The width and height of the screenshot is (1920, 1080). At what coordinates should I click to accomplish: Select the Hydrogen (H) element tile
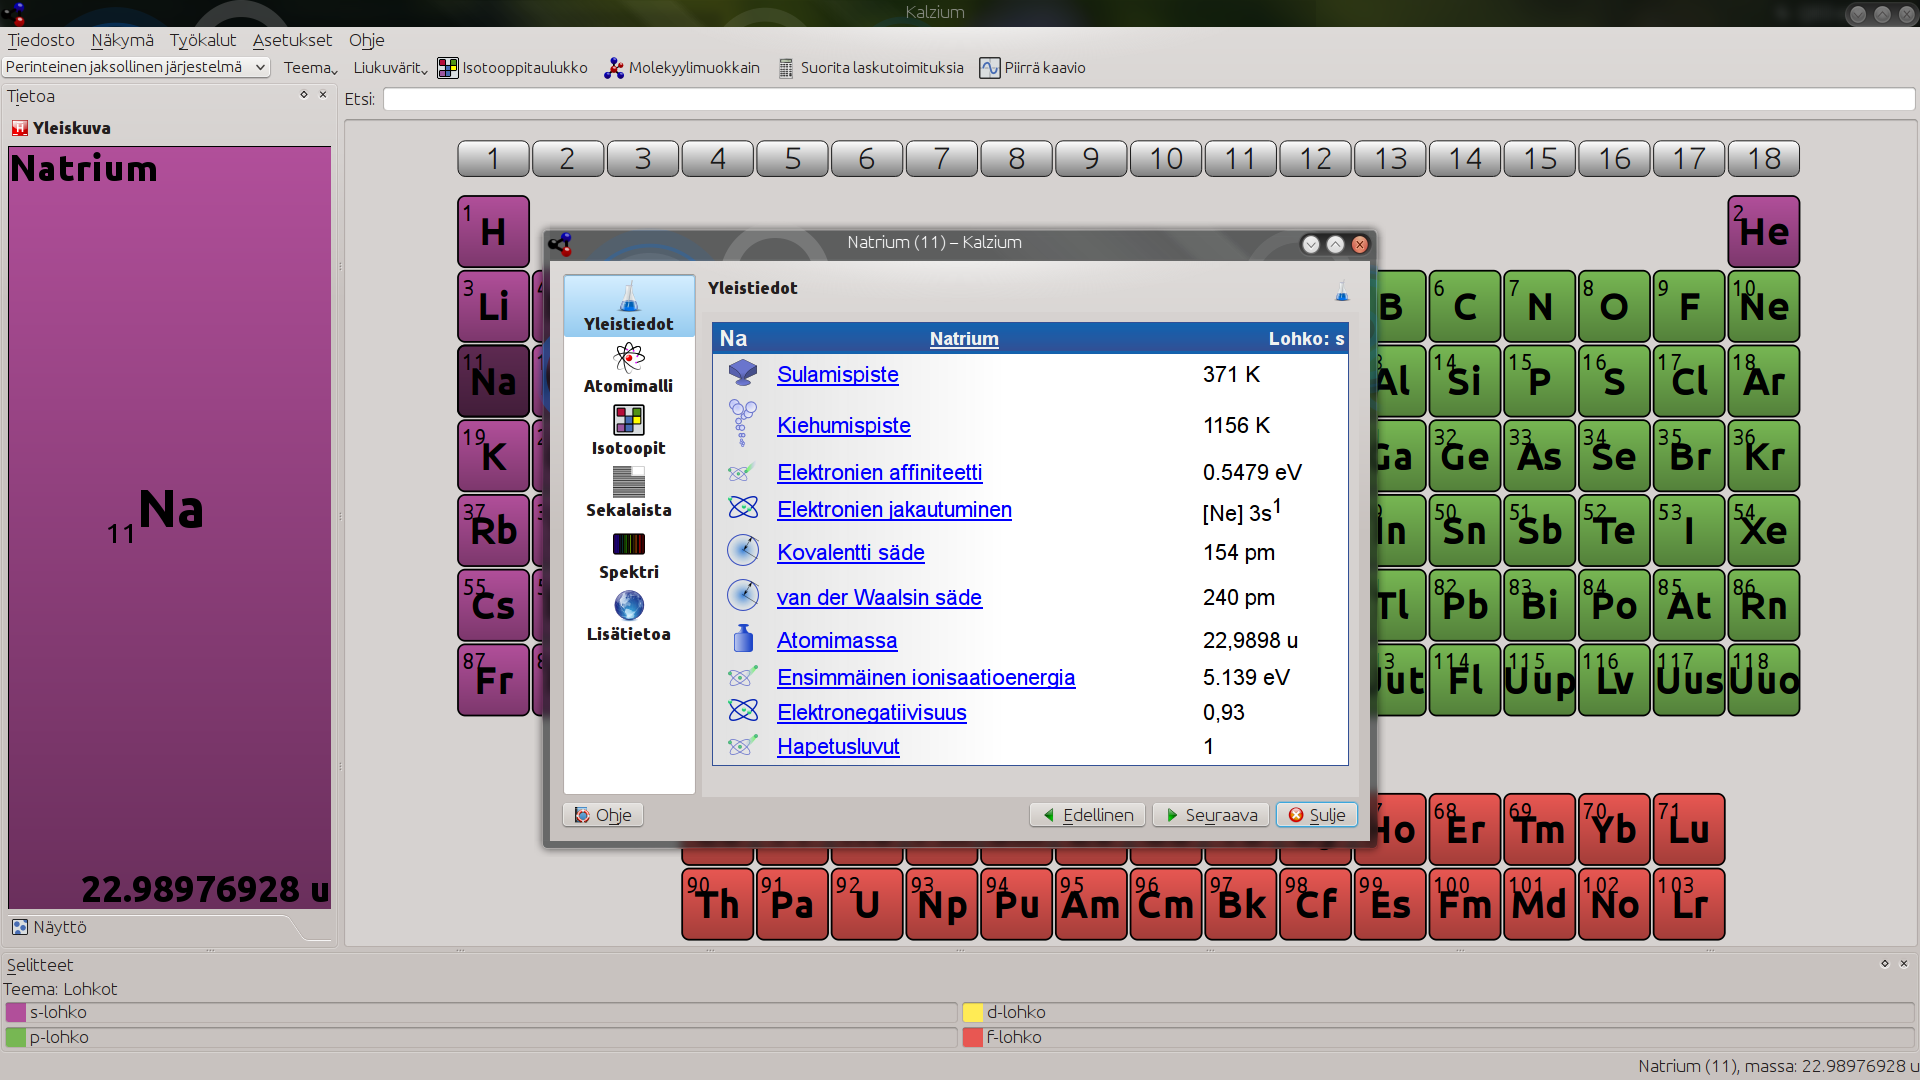(x=493, y=231)
